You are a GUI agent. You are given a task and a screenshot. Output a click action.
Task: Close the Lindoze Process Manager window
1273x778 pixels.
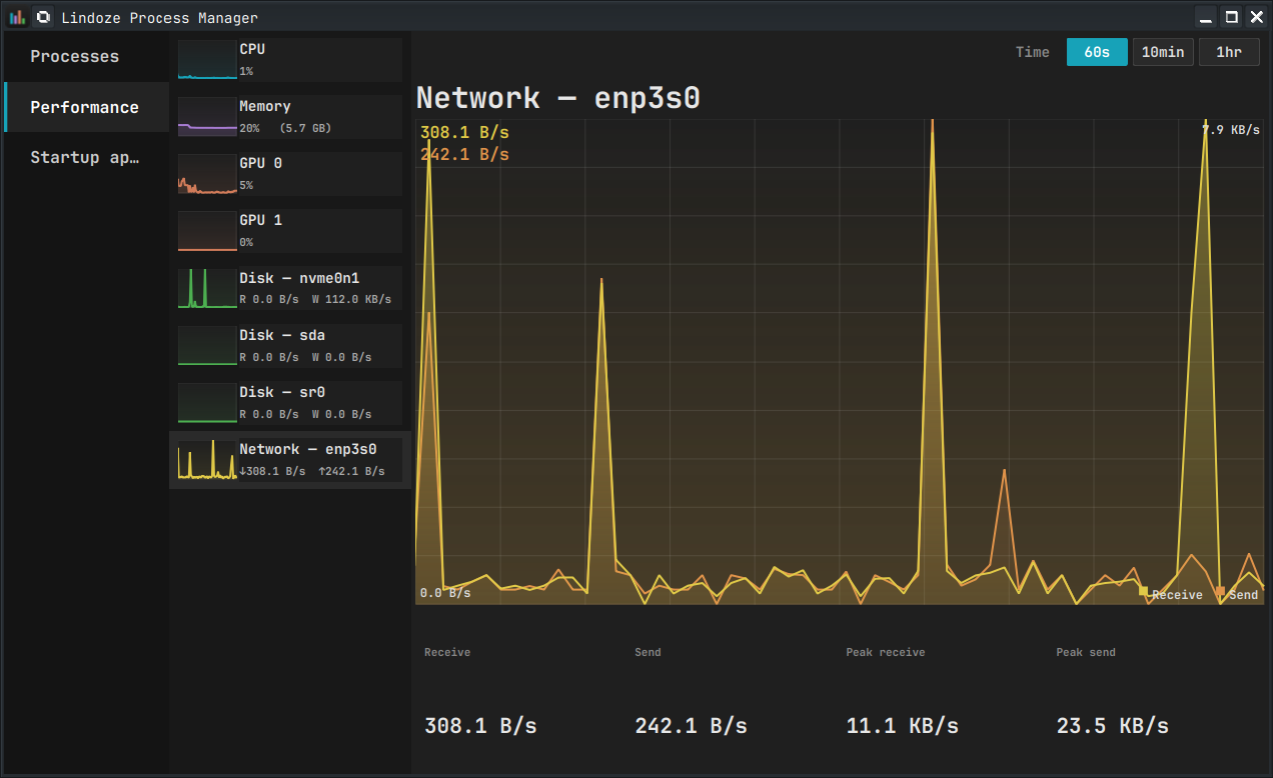pyautogui.click(x=1257, y=17)
